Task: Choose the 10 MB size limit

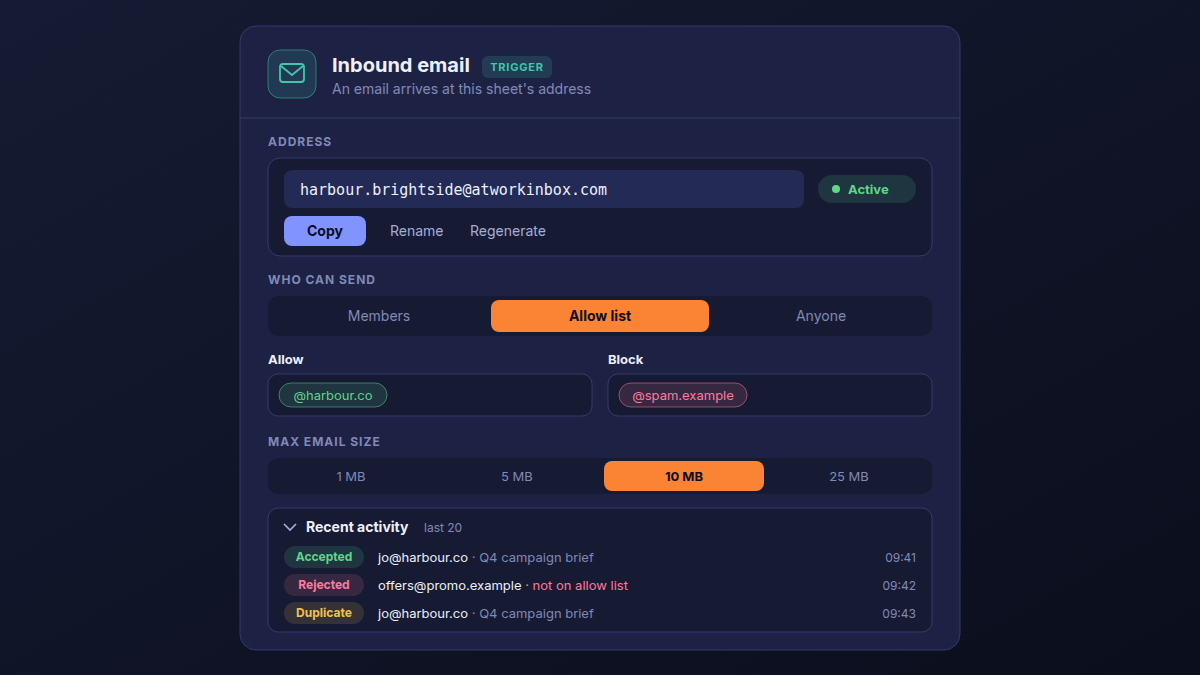Action: tap(684, 476)
